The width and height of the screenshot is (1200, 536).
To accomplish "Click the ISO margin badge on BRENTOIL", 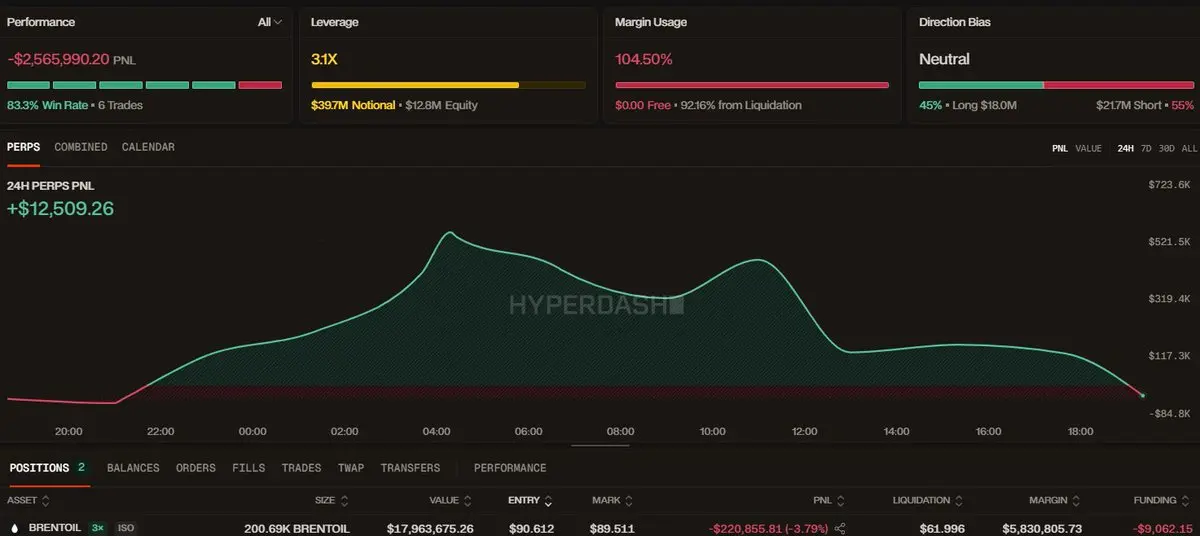I will tap(125, 528).
